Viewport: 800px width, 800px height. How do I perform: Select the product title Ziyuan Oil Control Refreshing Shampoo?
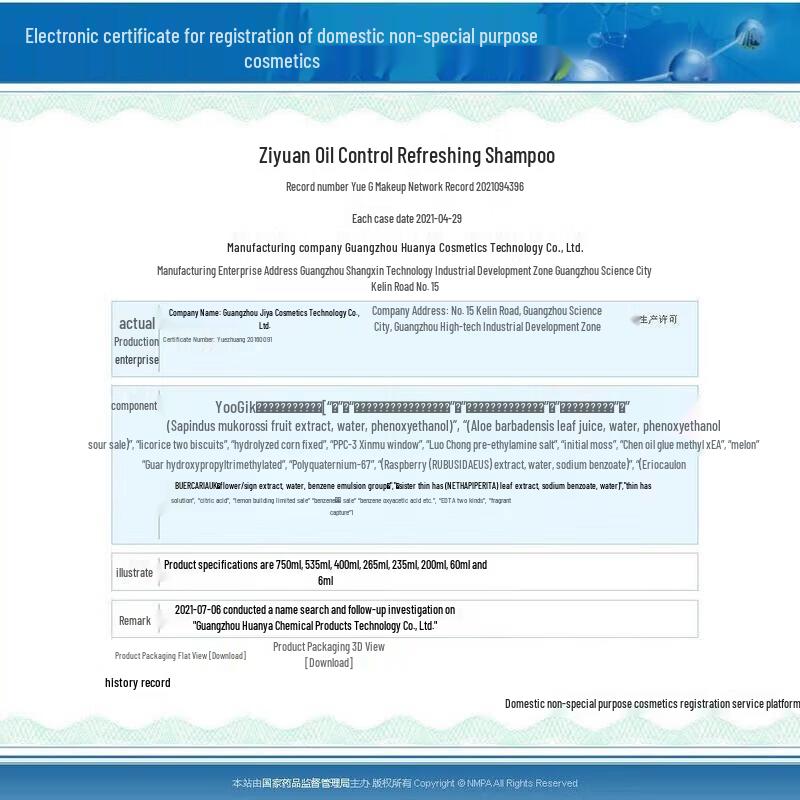tap(407, 156)
